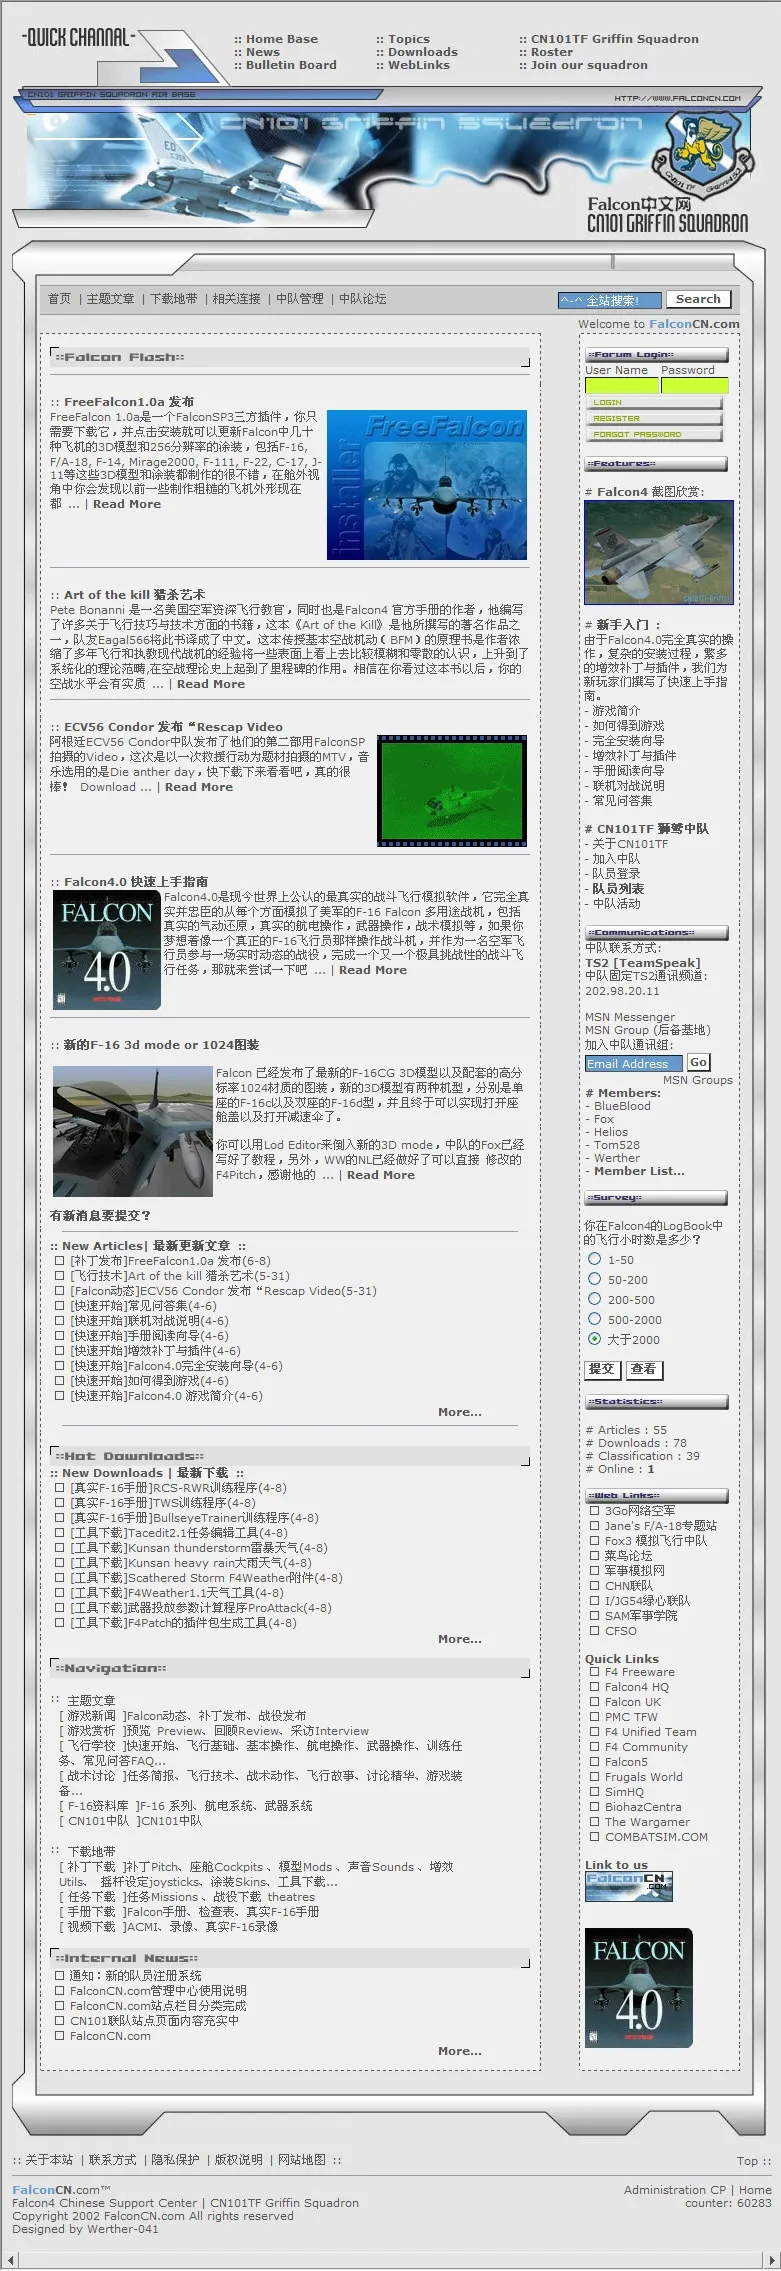Select the 200-500 survey option
Viewport: 781px width, 2271px height.
coord(595,1299)
